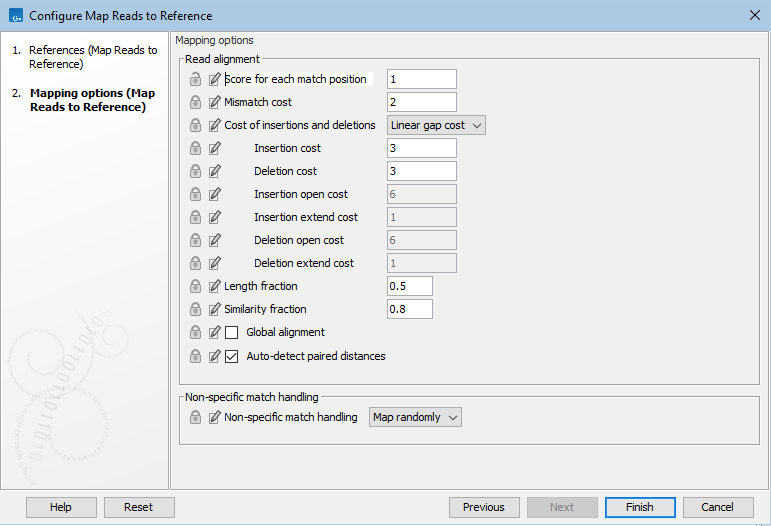Click the pencil icon next to Deletion cost

point(215,171)
